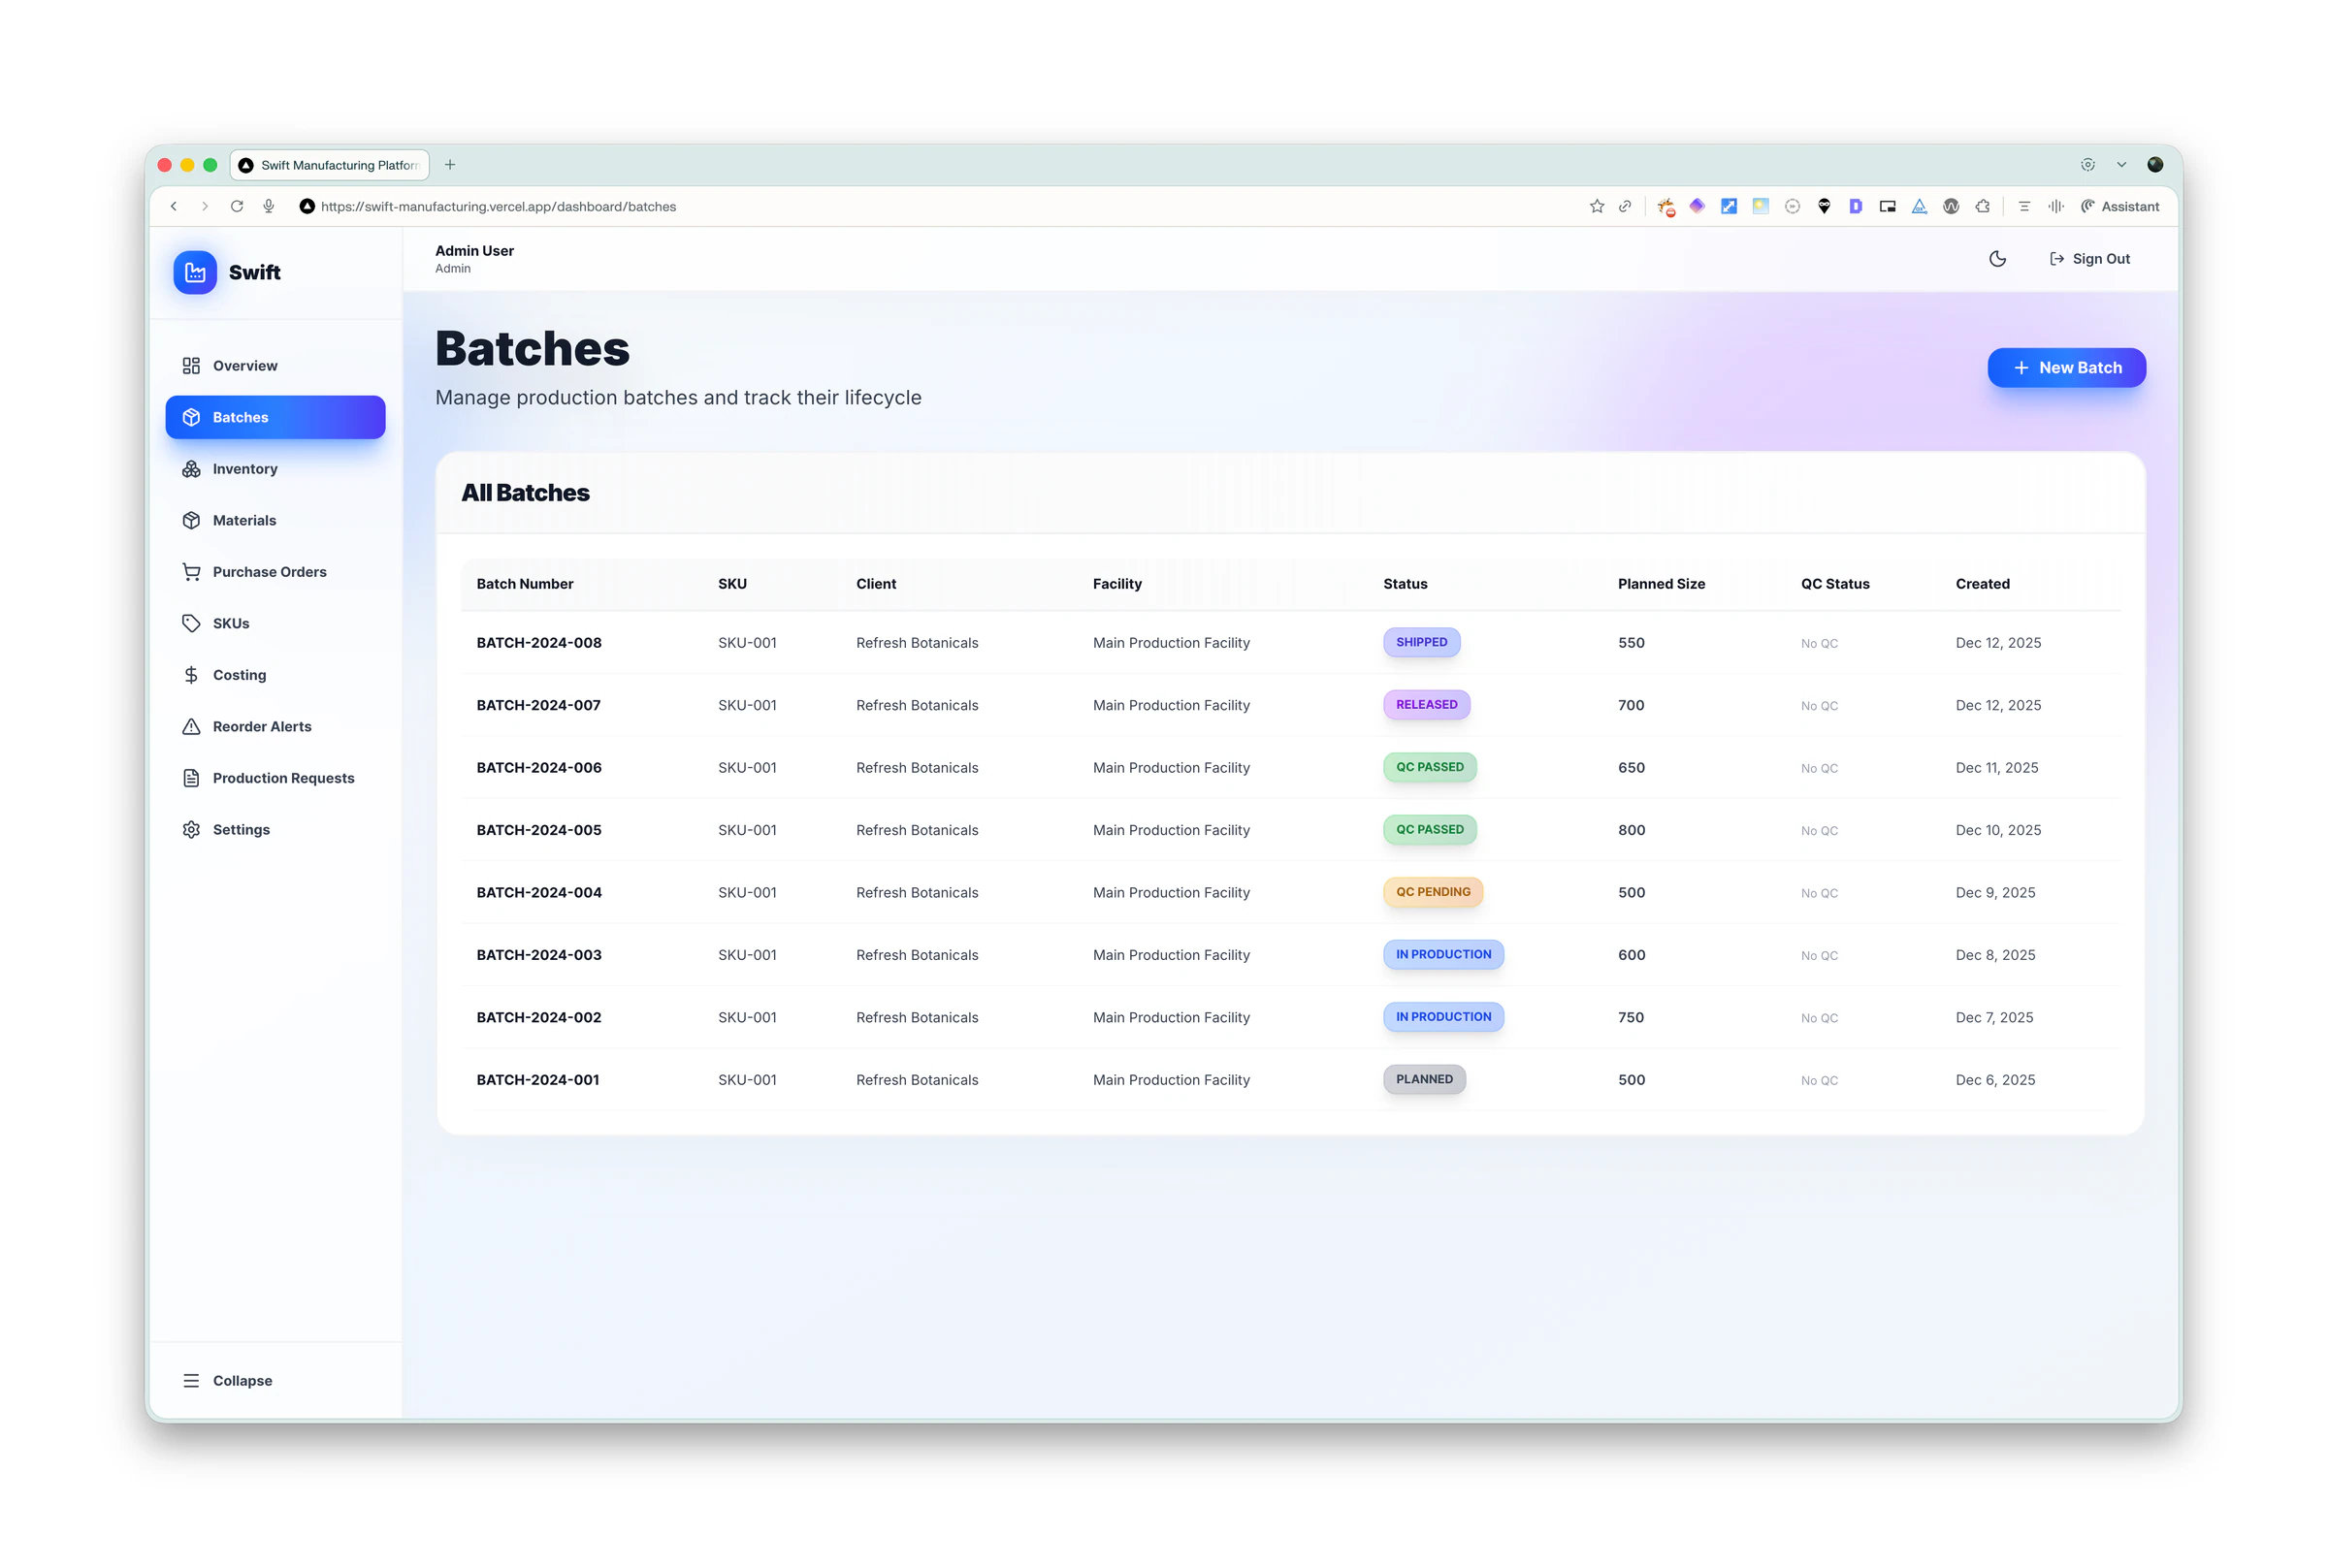Open batch BATCH-2024-006
The image size is (2328, 1568).
(539, 768)
